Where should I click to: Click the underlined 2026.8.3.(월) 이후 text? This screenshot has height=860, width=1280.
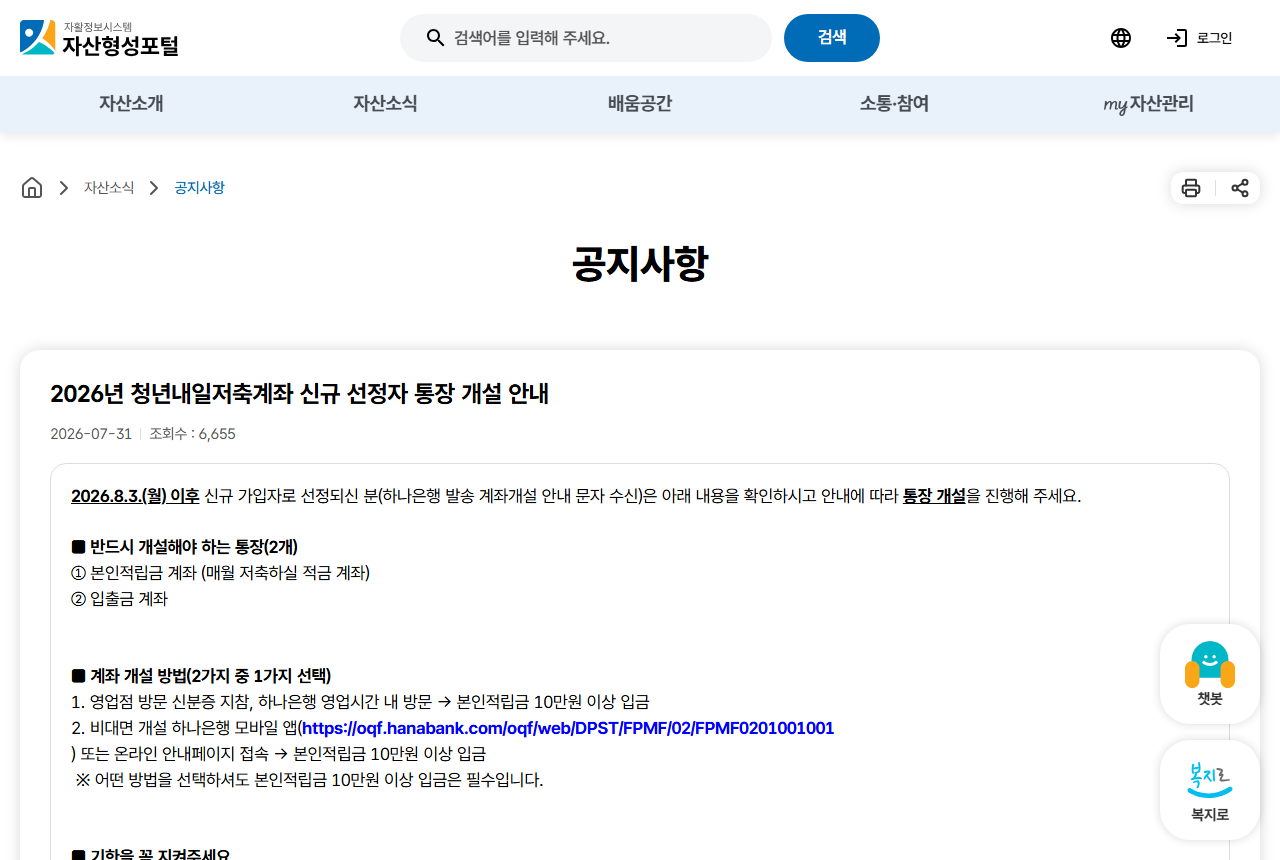point(135,496)
